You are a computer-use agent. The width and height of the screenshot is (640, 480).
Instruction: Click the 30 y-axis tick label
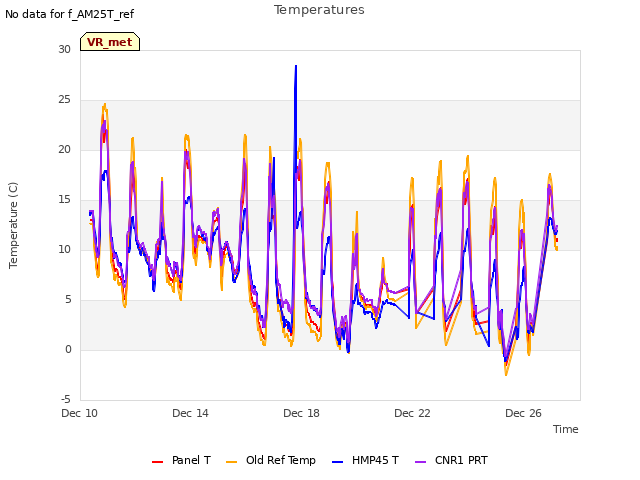click(64, 49)
